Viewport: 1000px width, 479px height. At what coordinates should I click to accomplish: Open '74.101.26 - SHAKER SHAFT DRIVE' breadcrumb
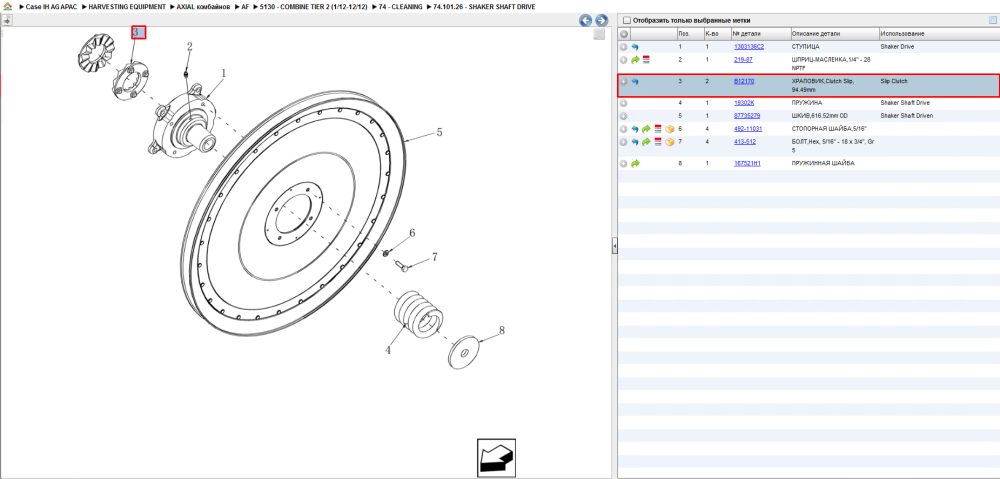coord(484,6)
